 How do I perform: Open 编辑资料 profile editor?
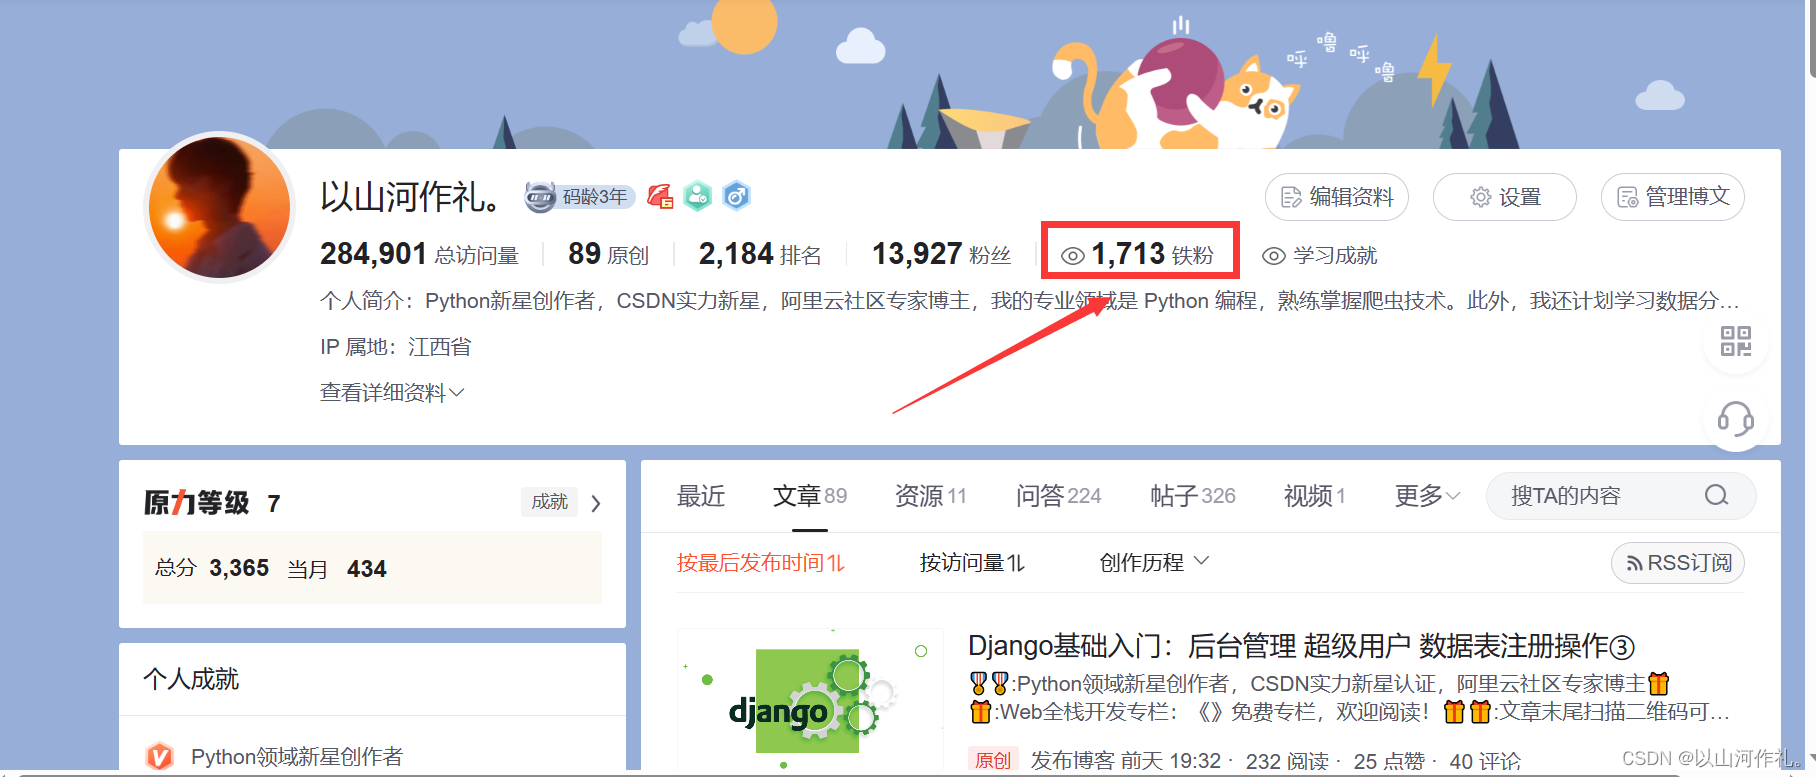tap(1337, 197)
